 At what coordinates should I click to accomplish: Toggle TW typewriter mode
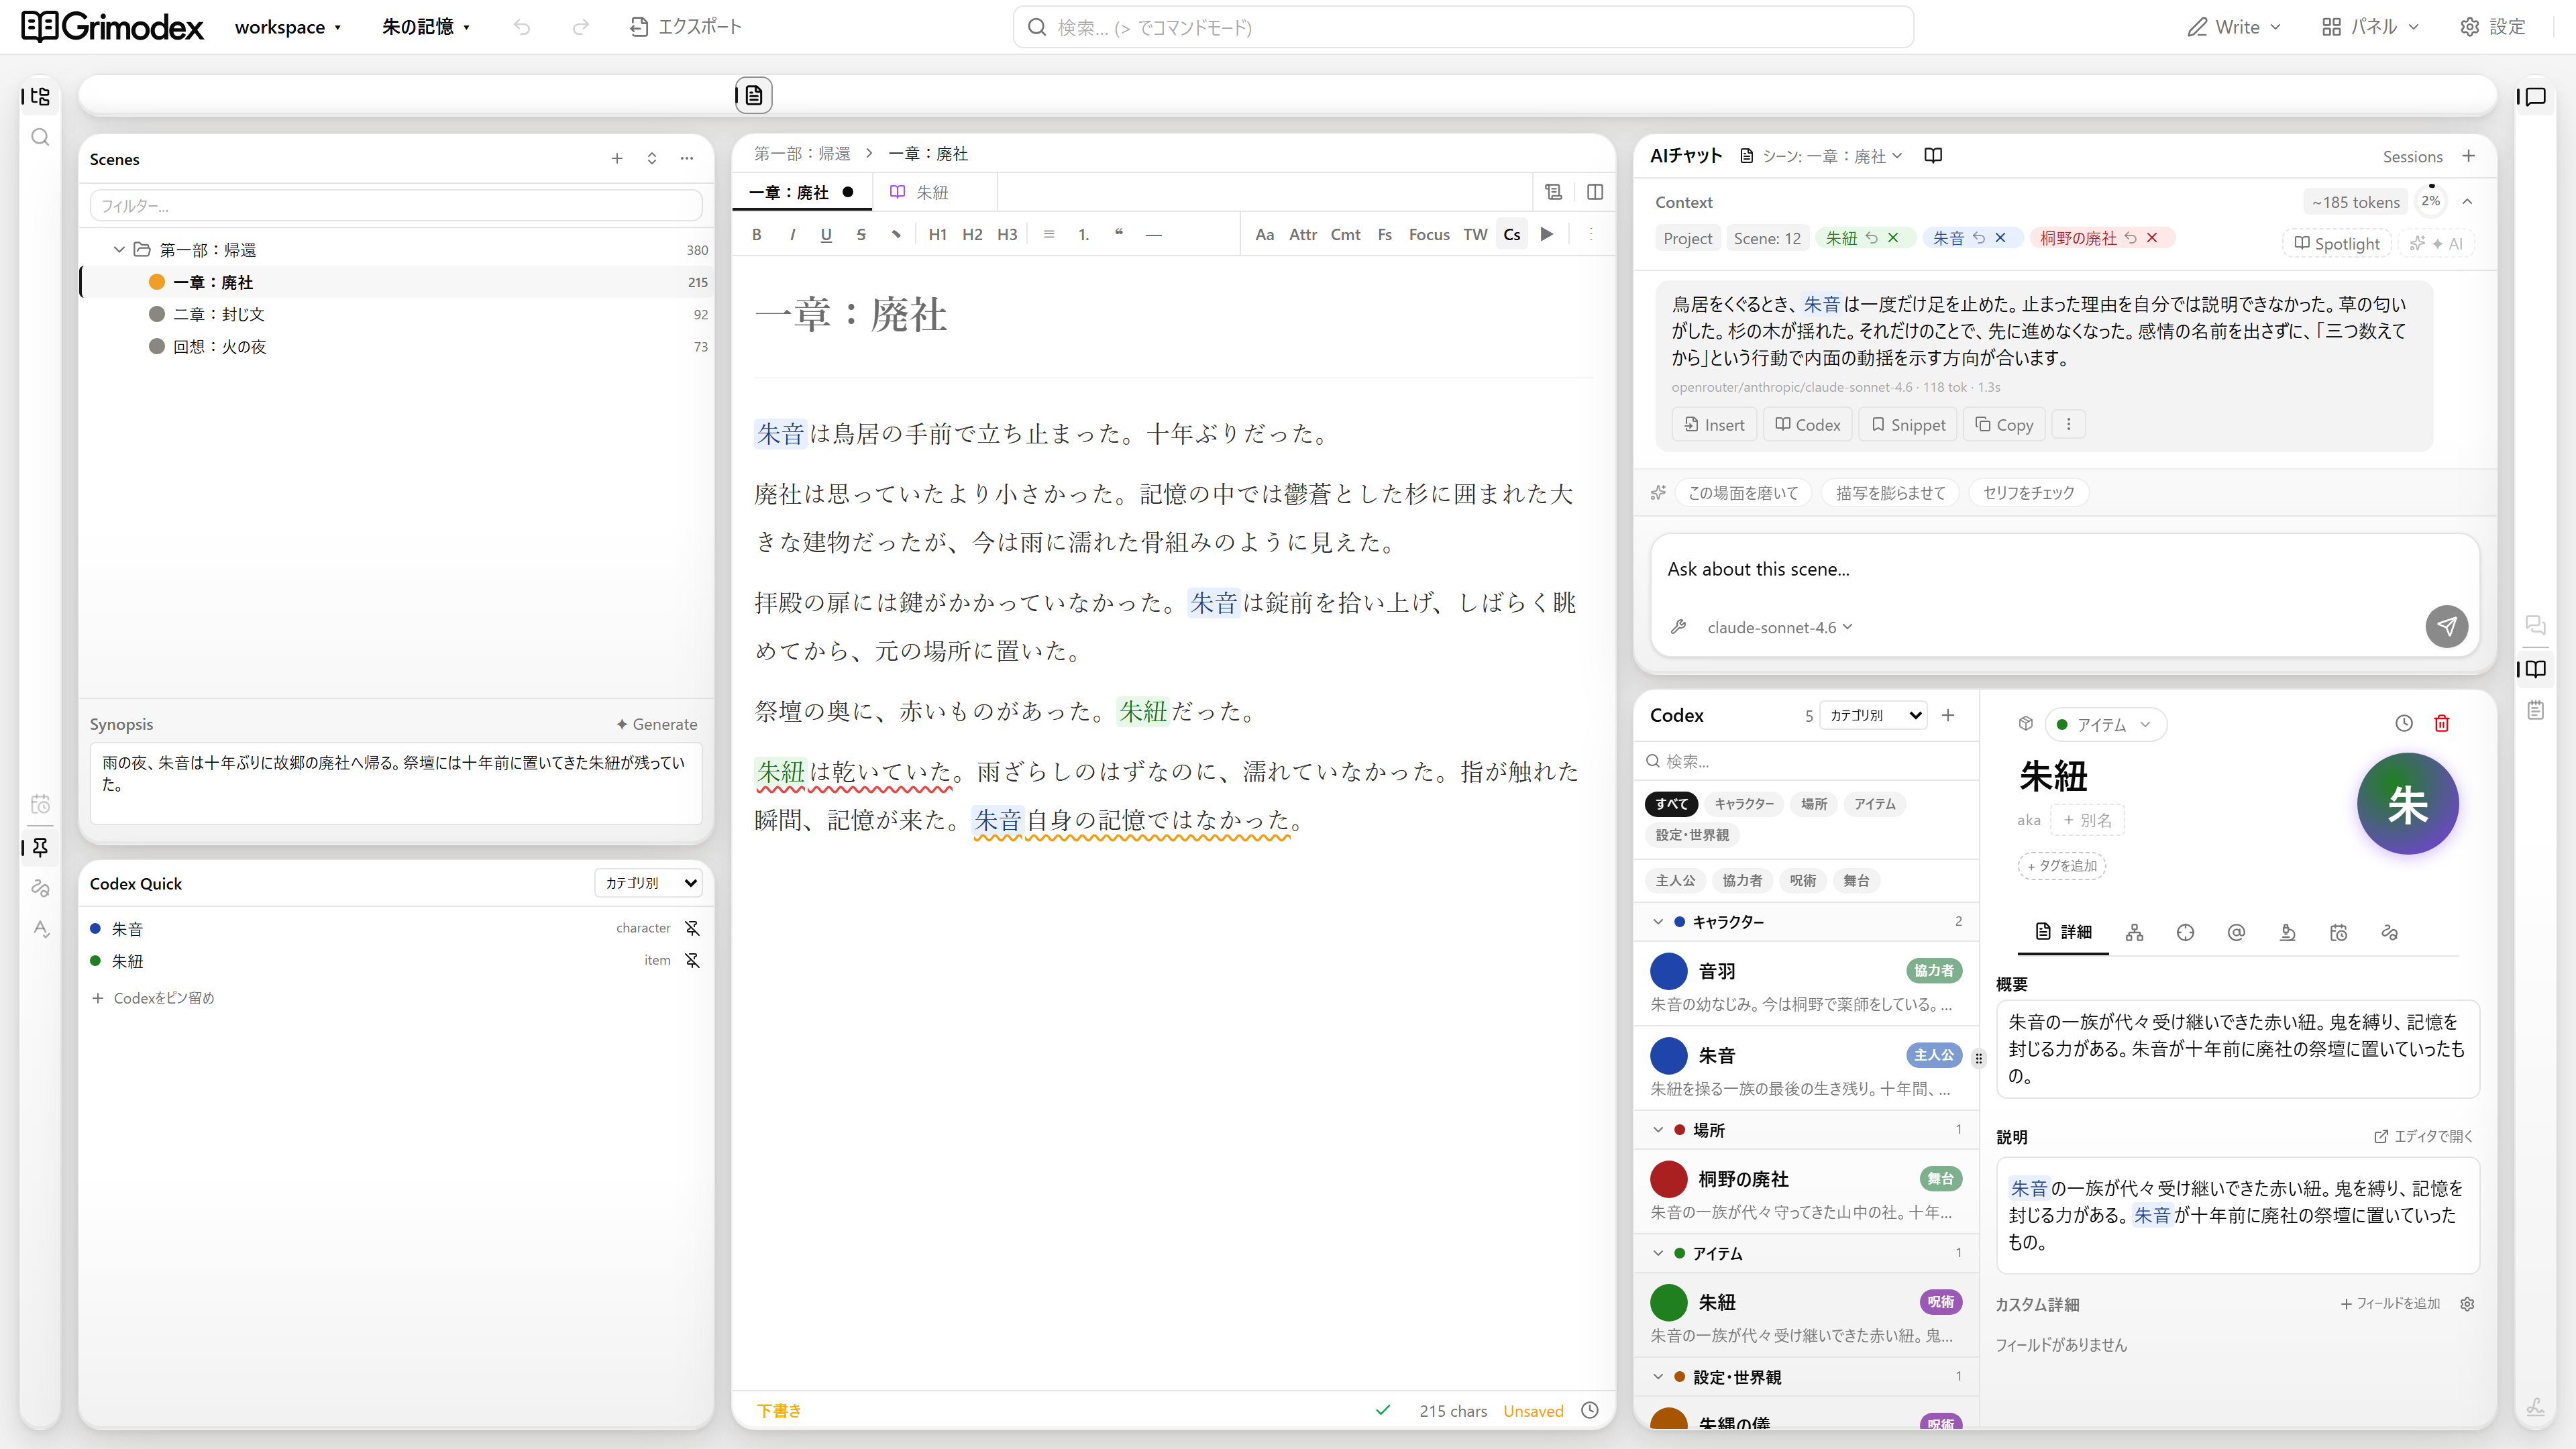click(x=1475, y=234)
